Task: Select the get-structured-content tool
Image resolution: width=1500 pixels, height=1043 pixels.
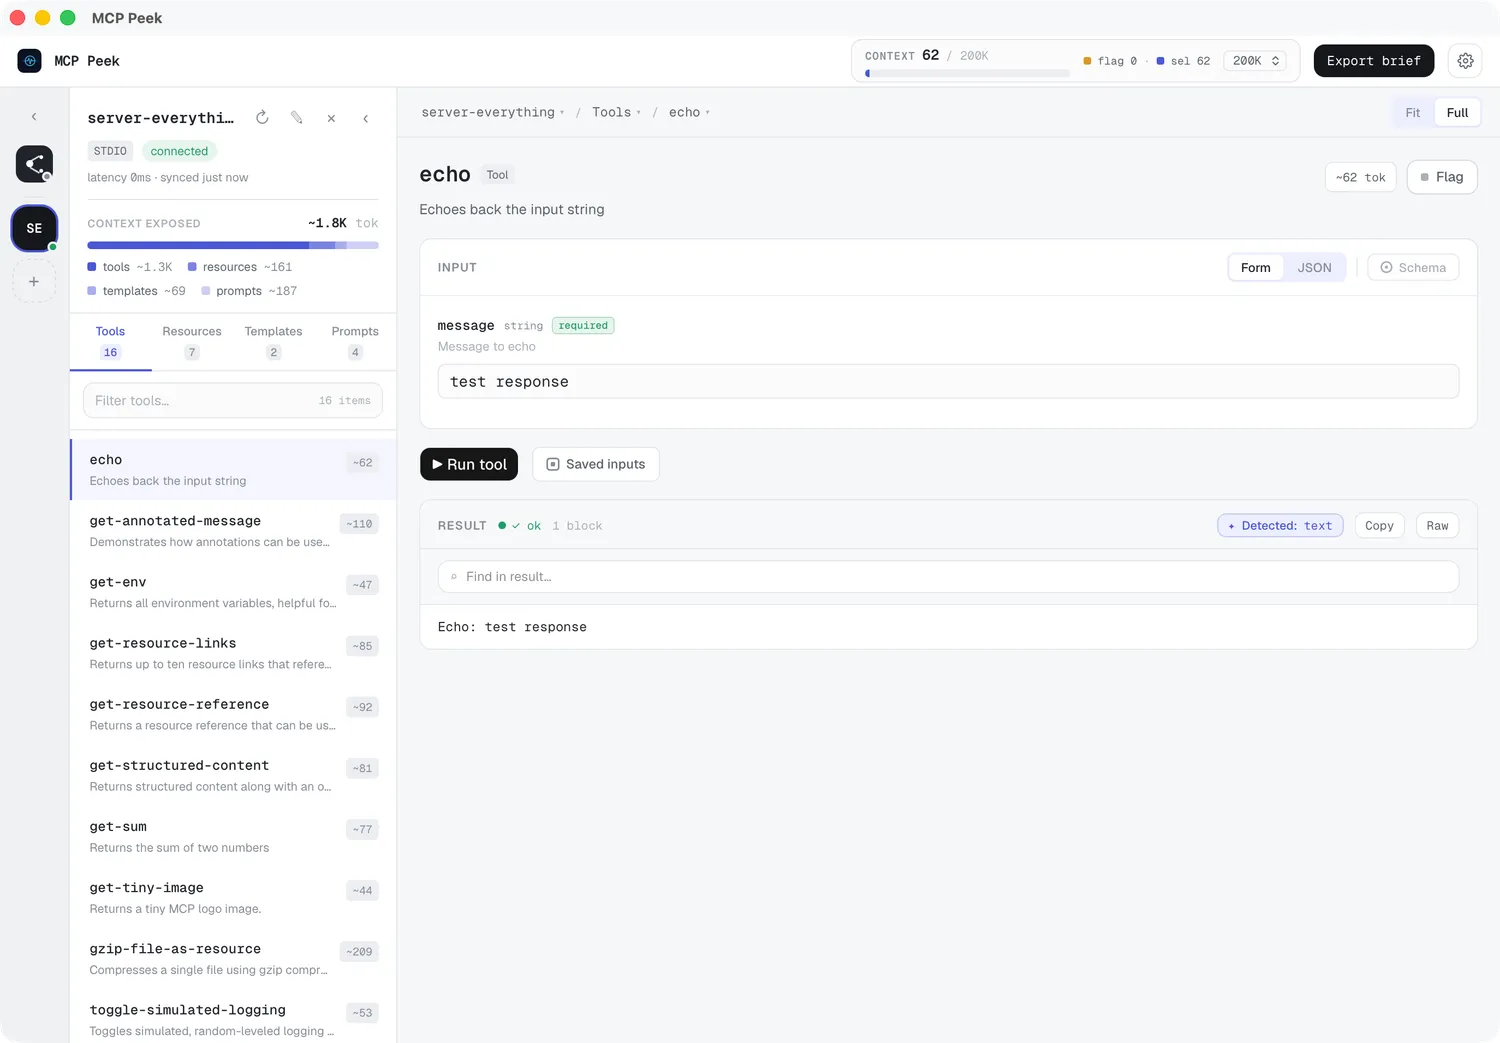Action: [233, 775]
